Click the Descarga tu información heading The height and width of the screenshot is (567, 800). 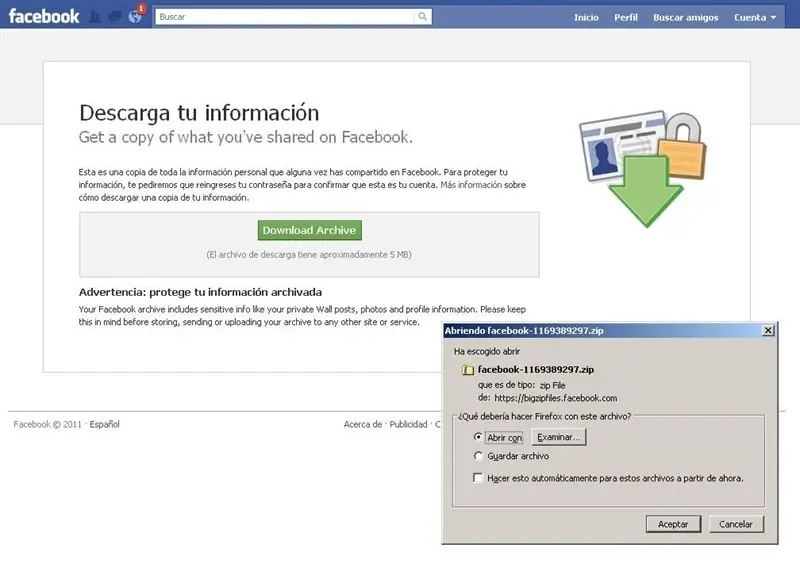199,113
